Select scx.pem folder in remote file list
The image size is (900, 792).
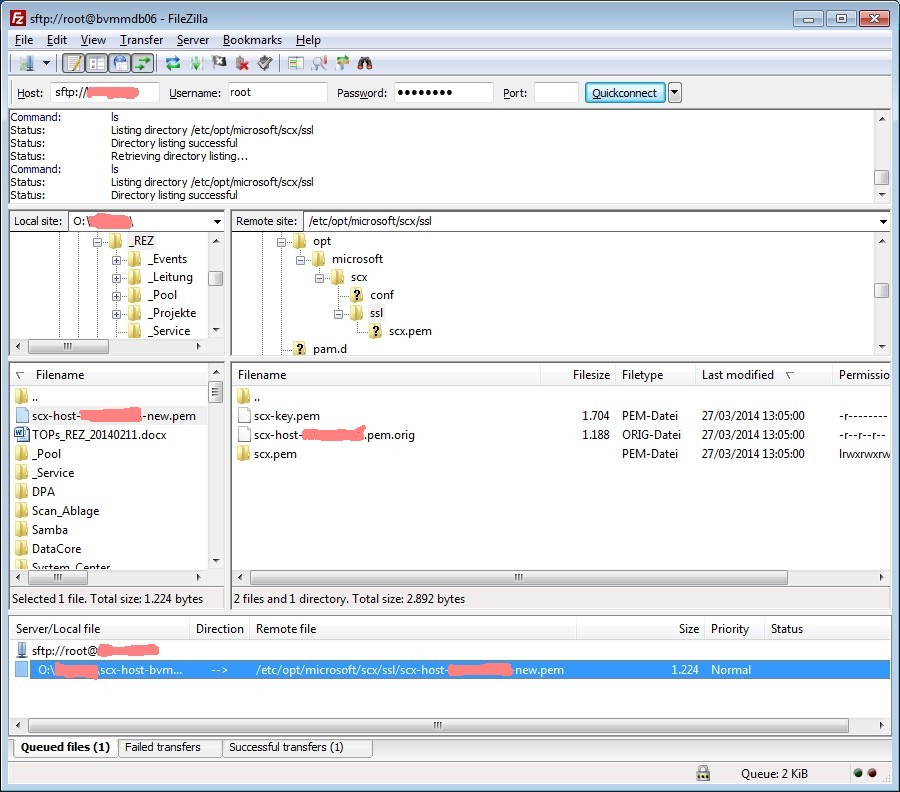(275, 454)
